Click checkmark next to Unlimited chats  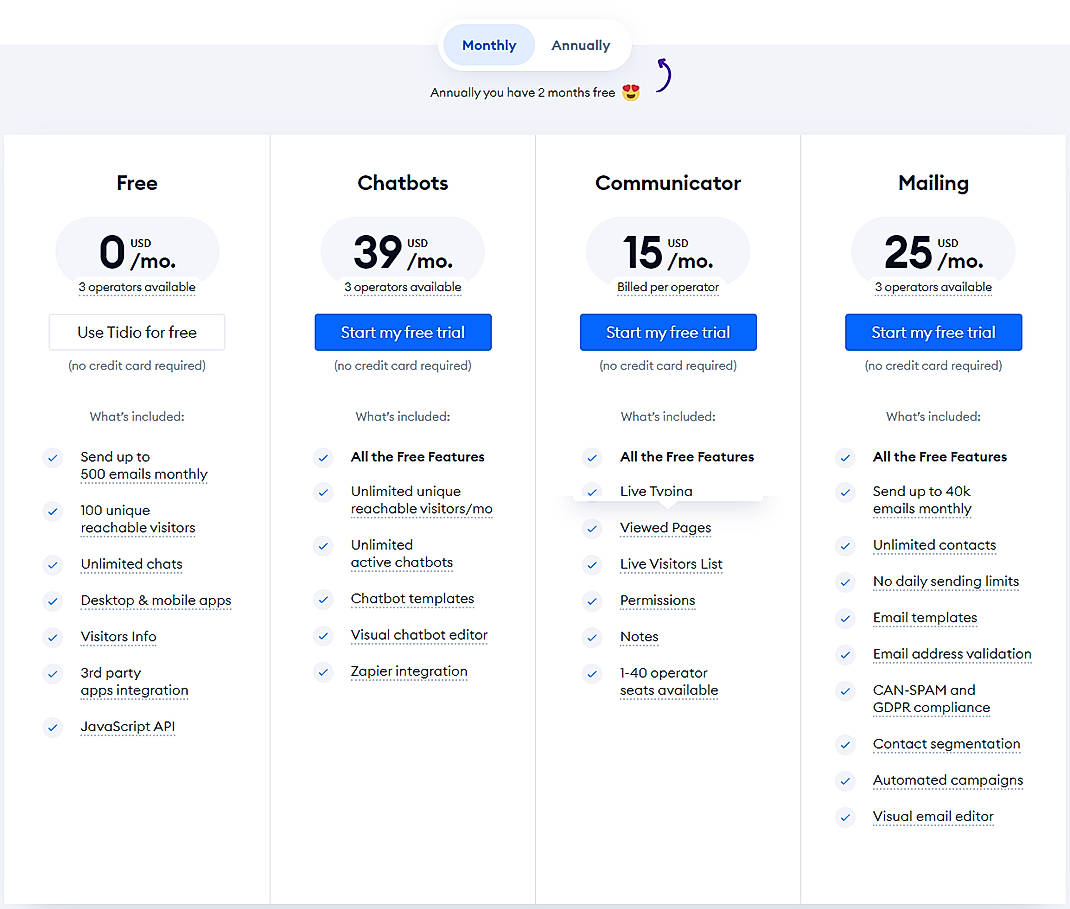click(x=53, y=565)
